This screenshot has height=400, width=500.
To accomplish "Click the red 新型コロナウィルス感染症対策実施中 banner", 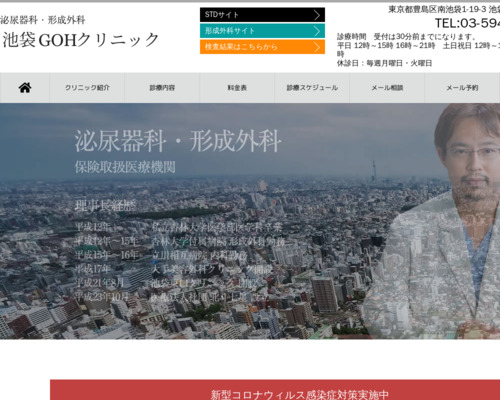I will point(275,390).
